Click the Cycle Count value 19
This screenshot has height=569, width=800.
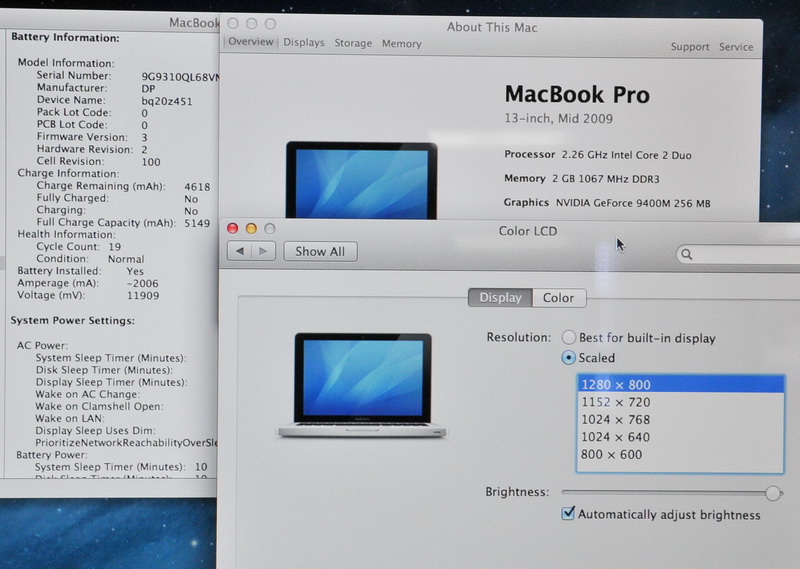pos(115,246)
